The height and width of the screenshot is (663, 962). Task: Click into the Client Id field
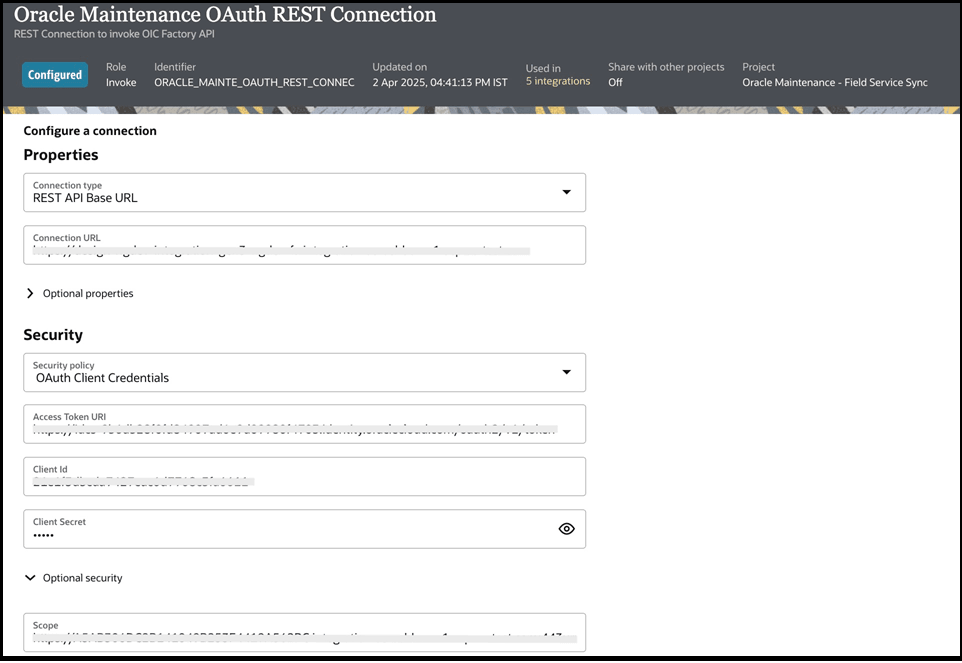pyautogui.click(x=304, y=477)
